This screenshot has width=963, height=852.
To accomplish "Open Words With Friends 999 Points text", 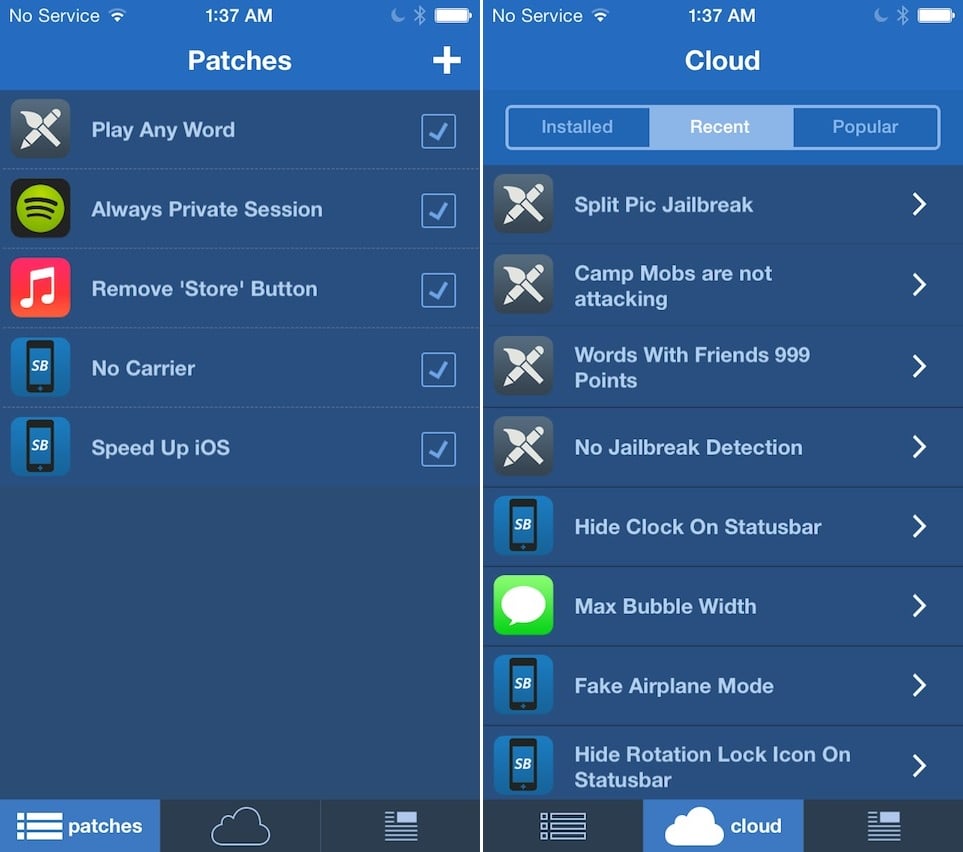I will point(692,367).
